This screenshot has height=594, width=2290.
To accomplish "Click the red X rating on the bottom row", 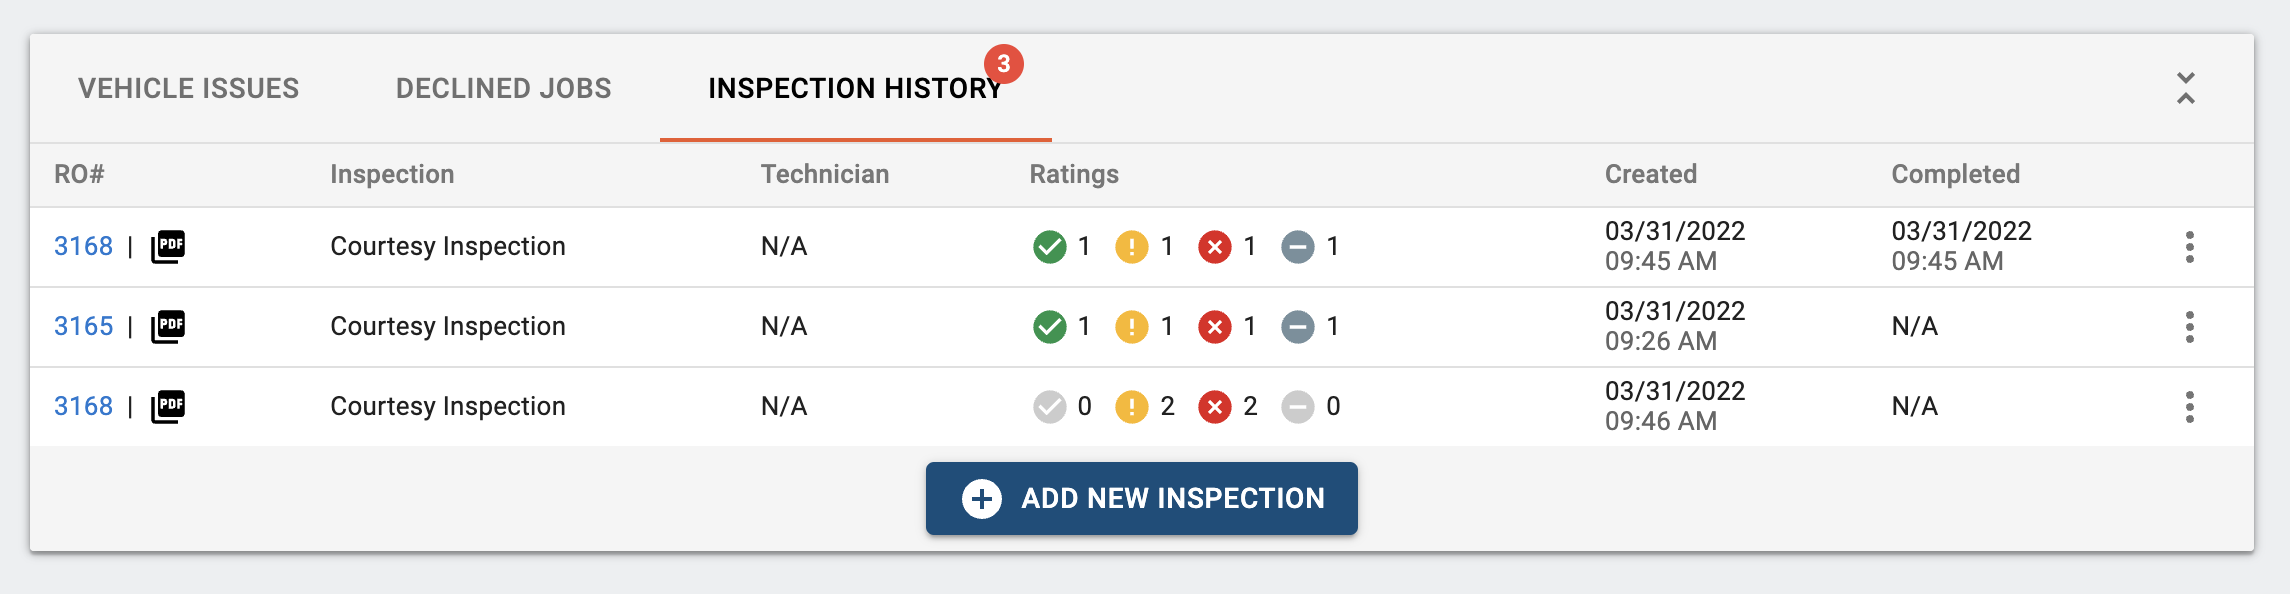I will click(1215, 406).
